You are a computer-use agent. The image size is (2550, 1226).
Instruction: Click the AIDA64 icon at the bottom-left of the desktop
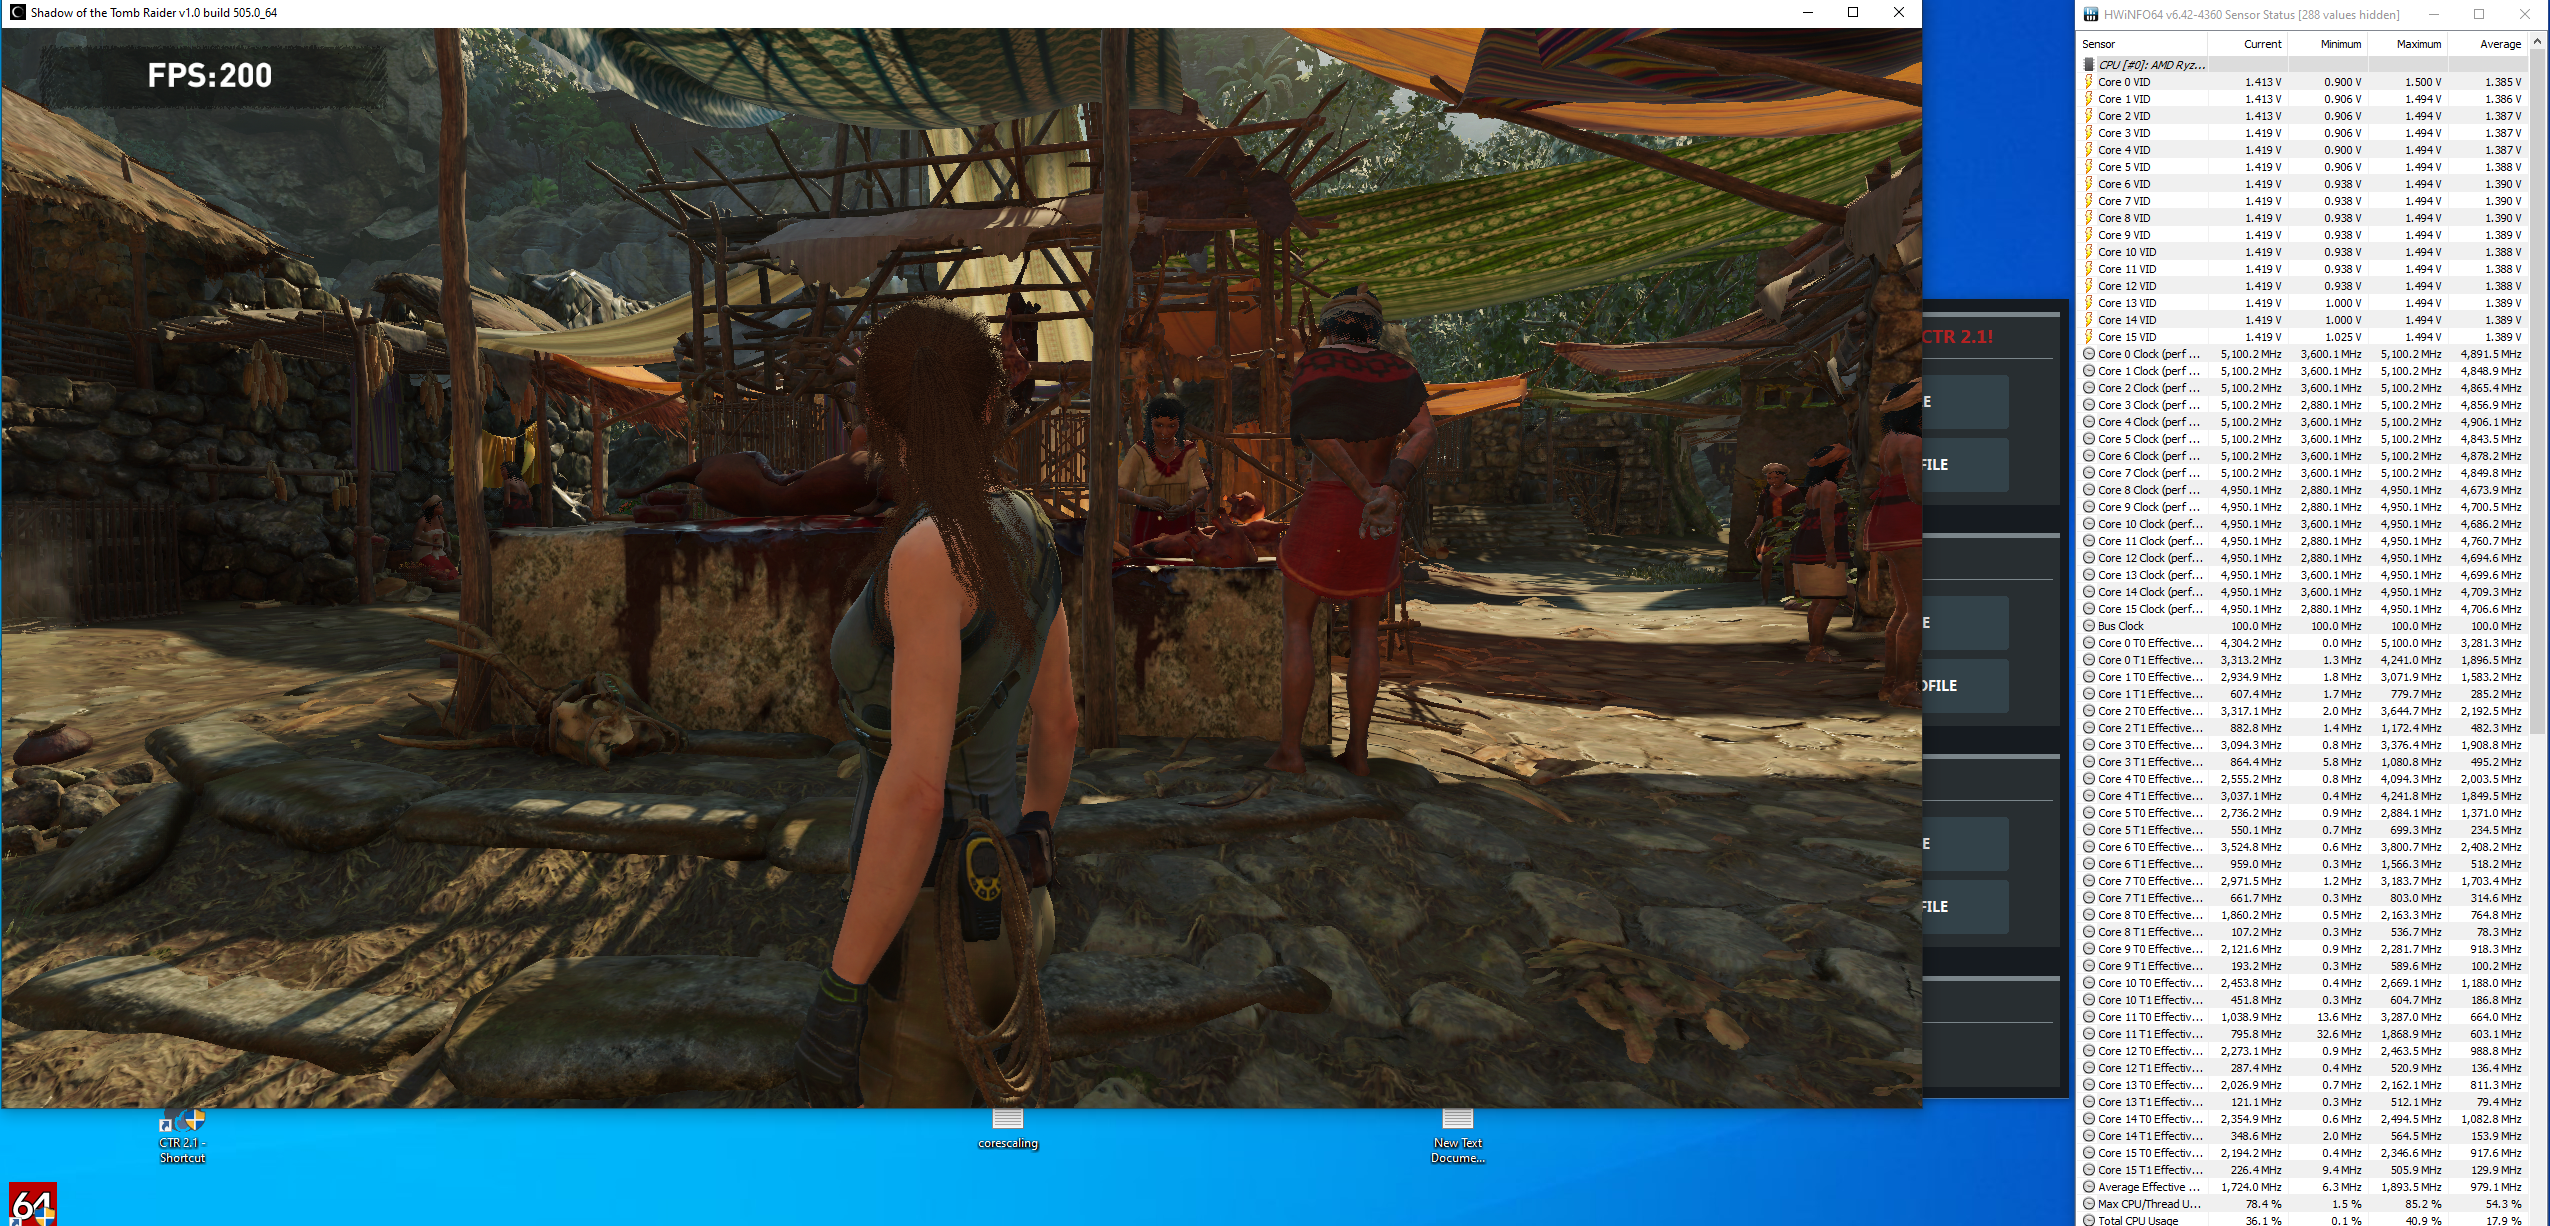click(x=32, y=1204)
